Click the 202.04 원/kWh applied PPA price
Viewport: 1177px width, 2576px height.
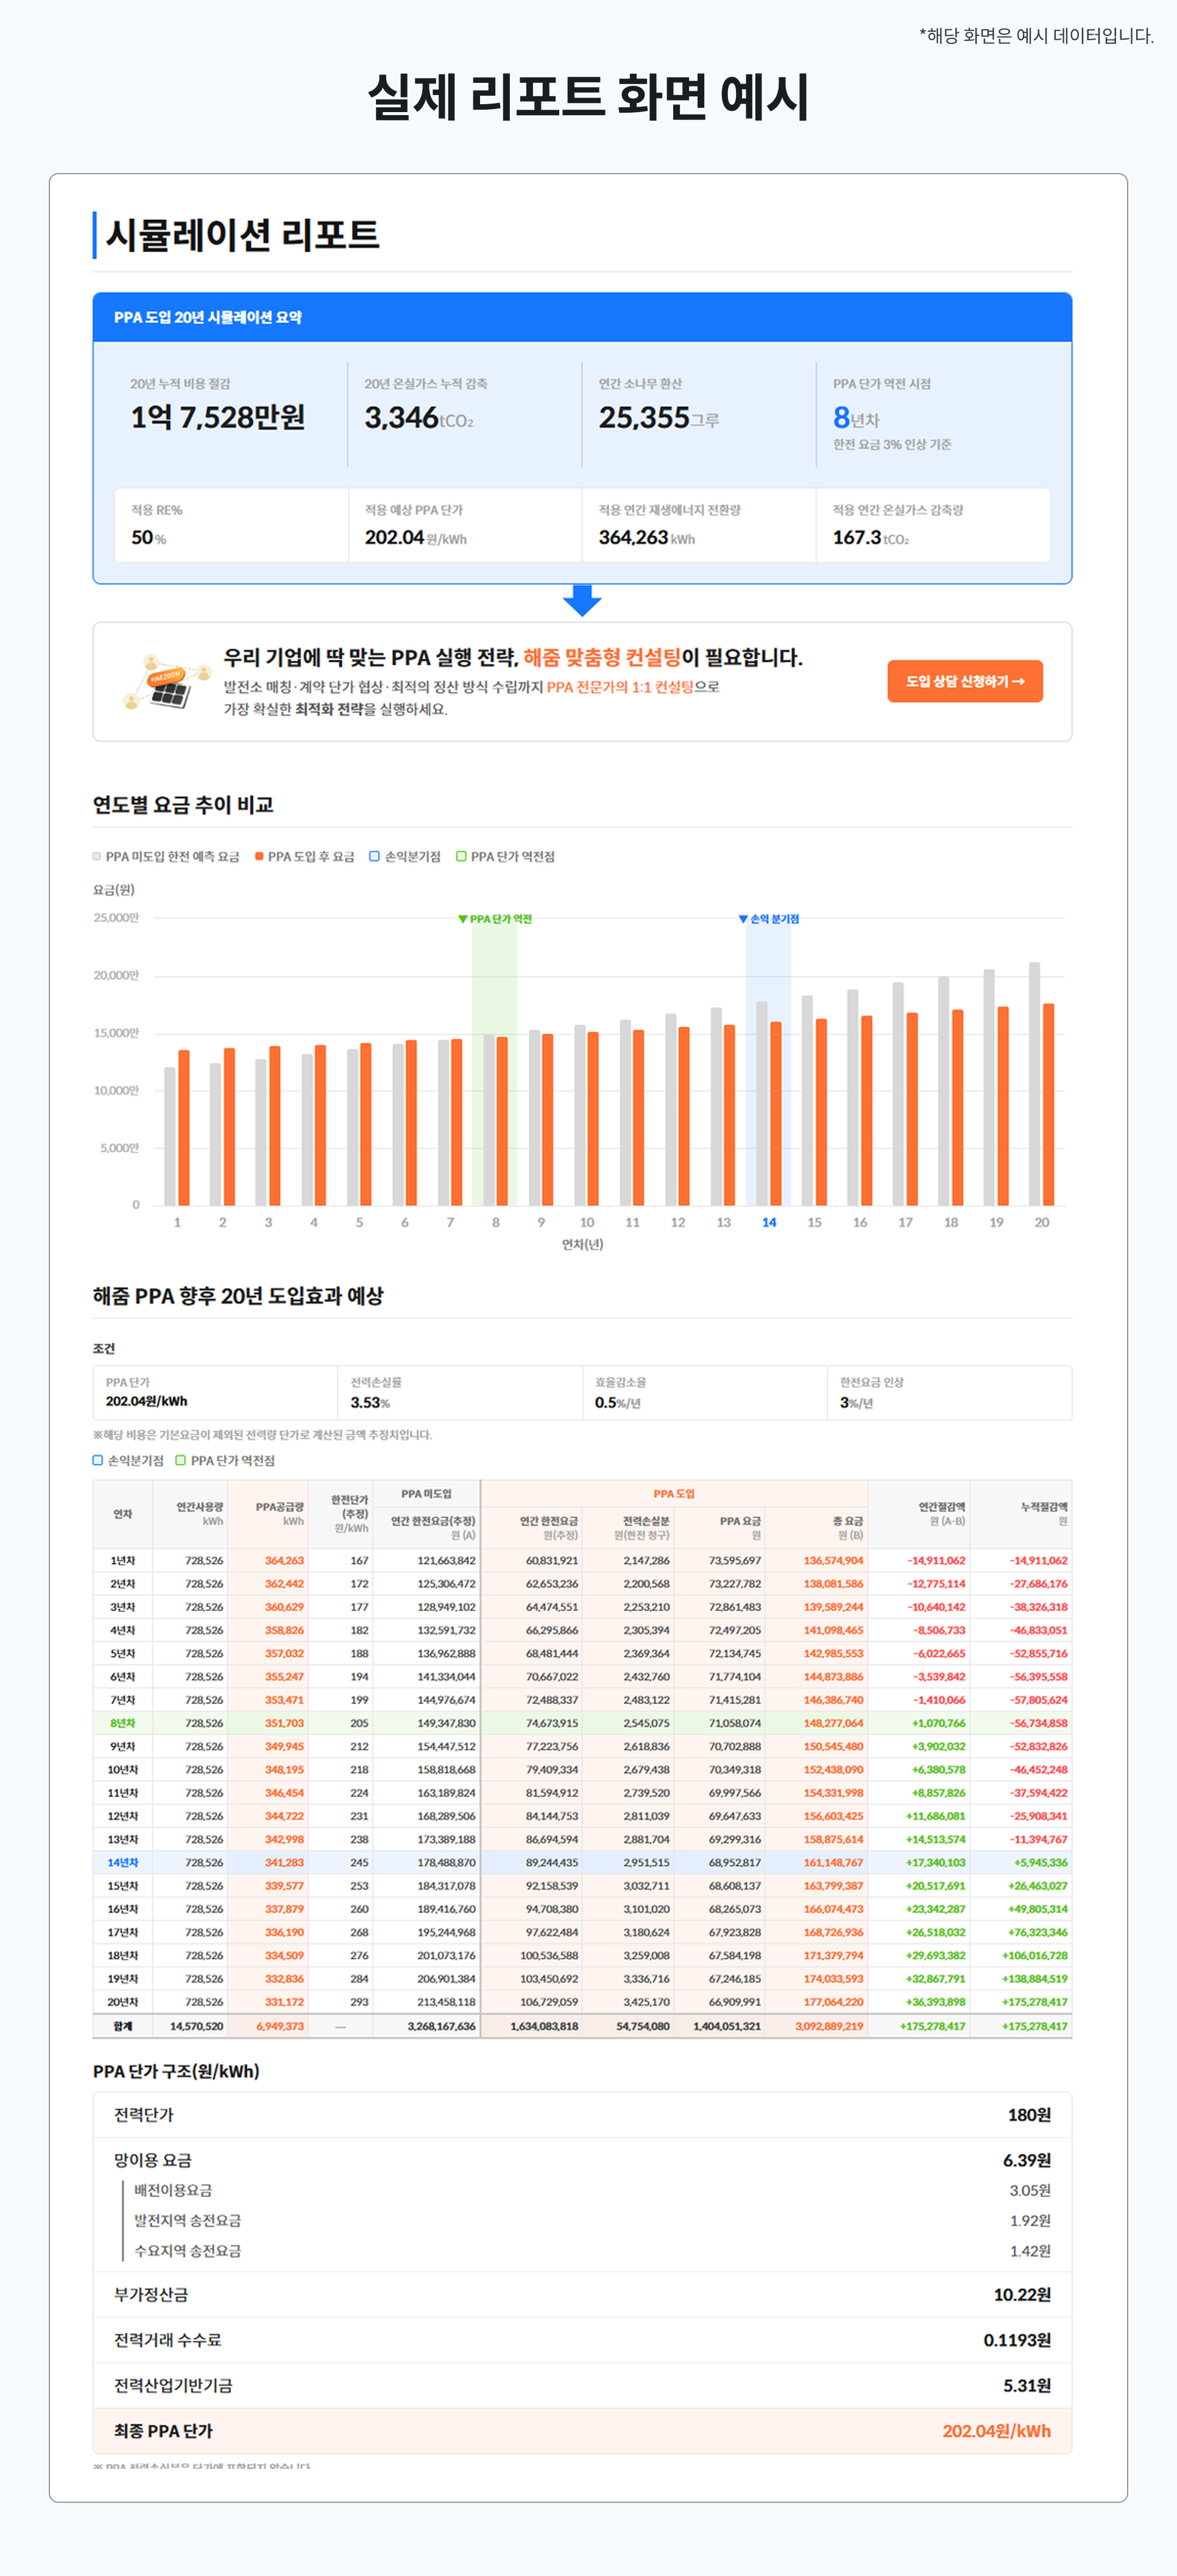click(x=415, y=537)
